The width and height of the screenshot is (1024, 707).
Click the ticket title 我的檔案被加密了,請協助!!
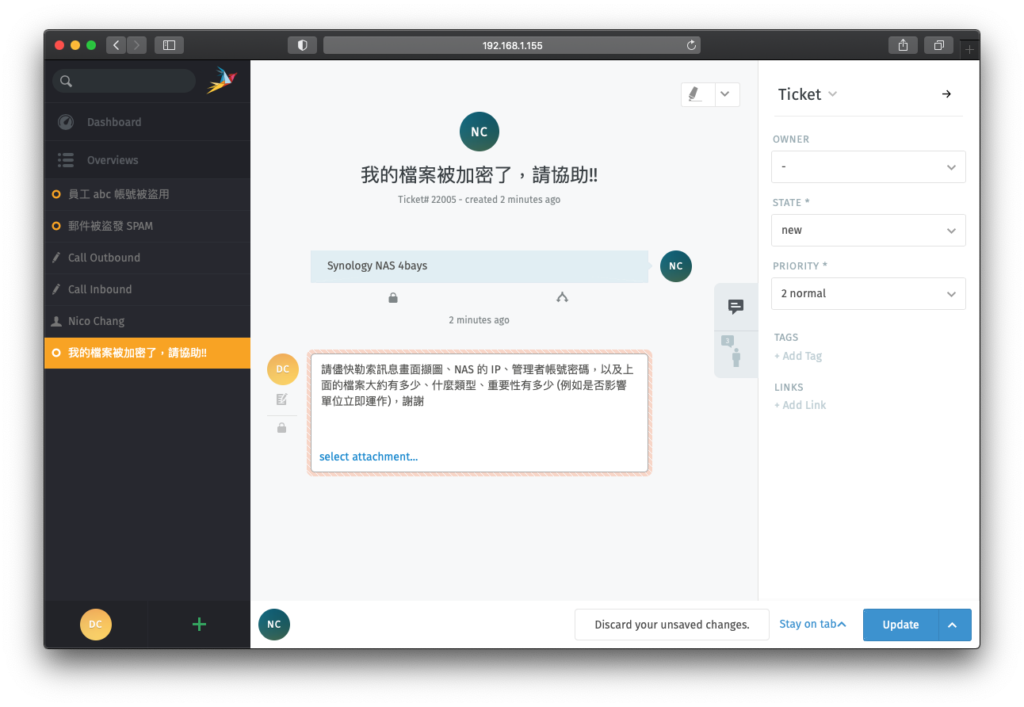coord(479,175)
